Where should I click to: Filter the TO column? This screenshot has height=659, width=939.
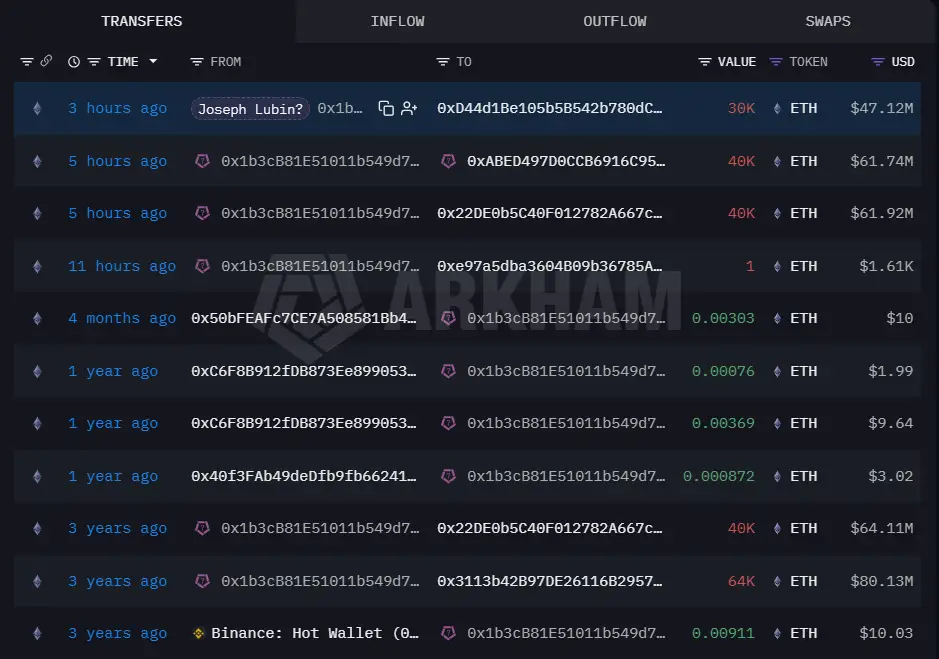click(443, 62)
